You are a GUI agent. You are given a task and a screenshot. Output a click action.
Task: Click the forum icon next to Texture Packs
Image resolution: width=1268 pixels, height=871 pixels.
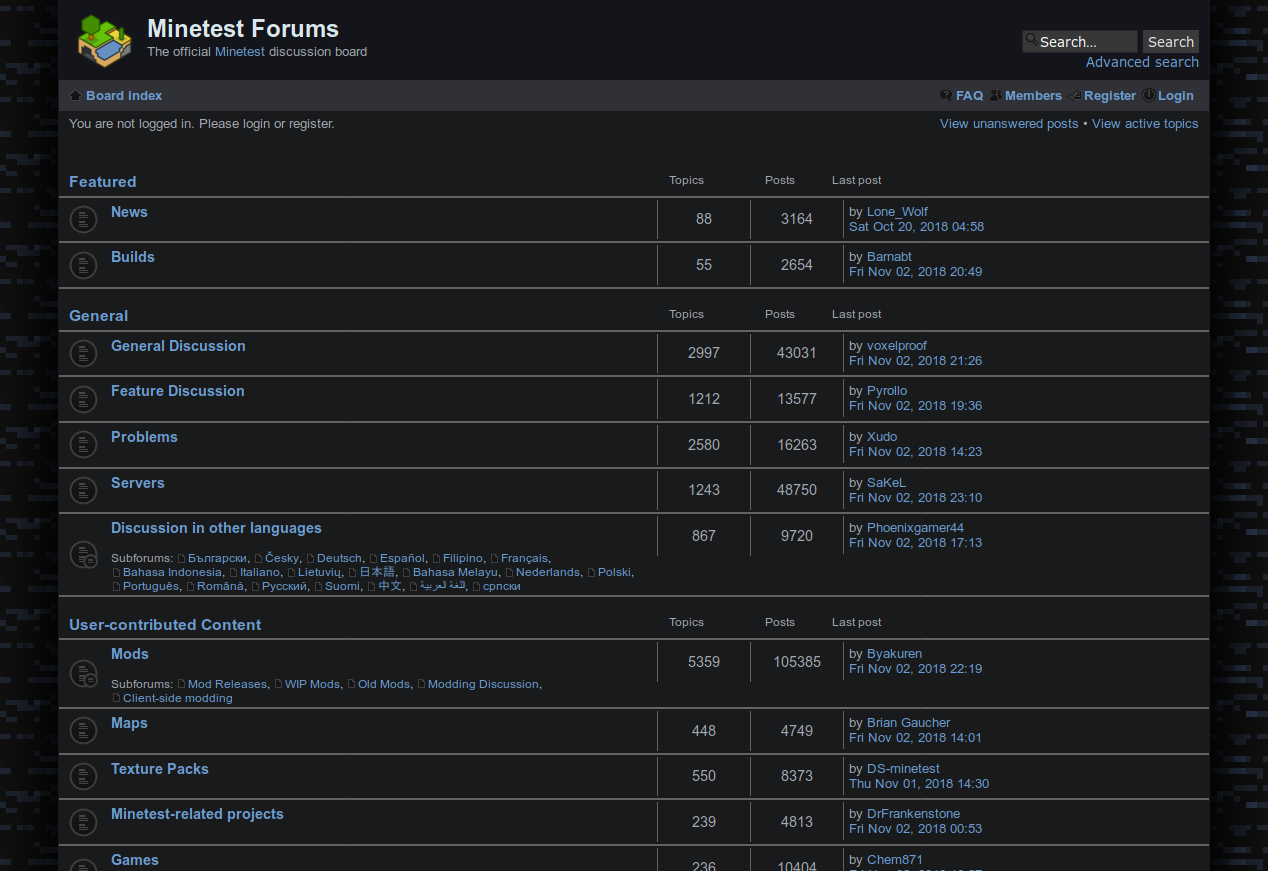coord(83,776)
